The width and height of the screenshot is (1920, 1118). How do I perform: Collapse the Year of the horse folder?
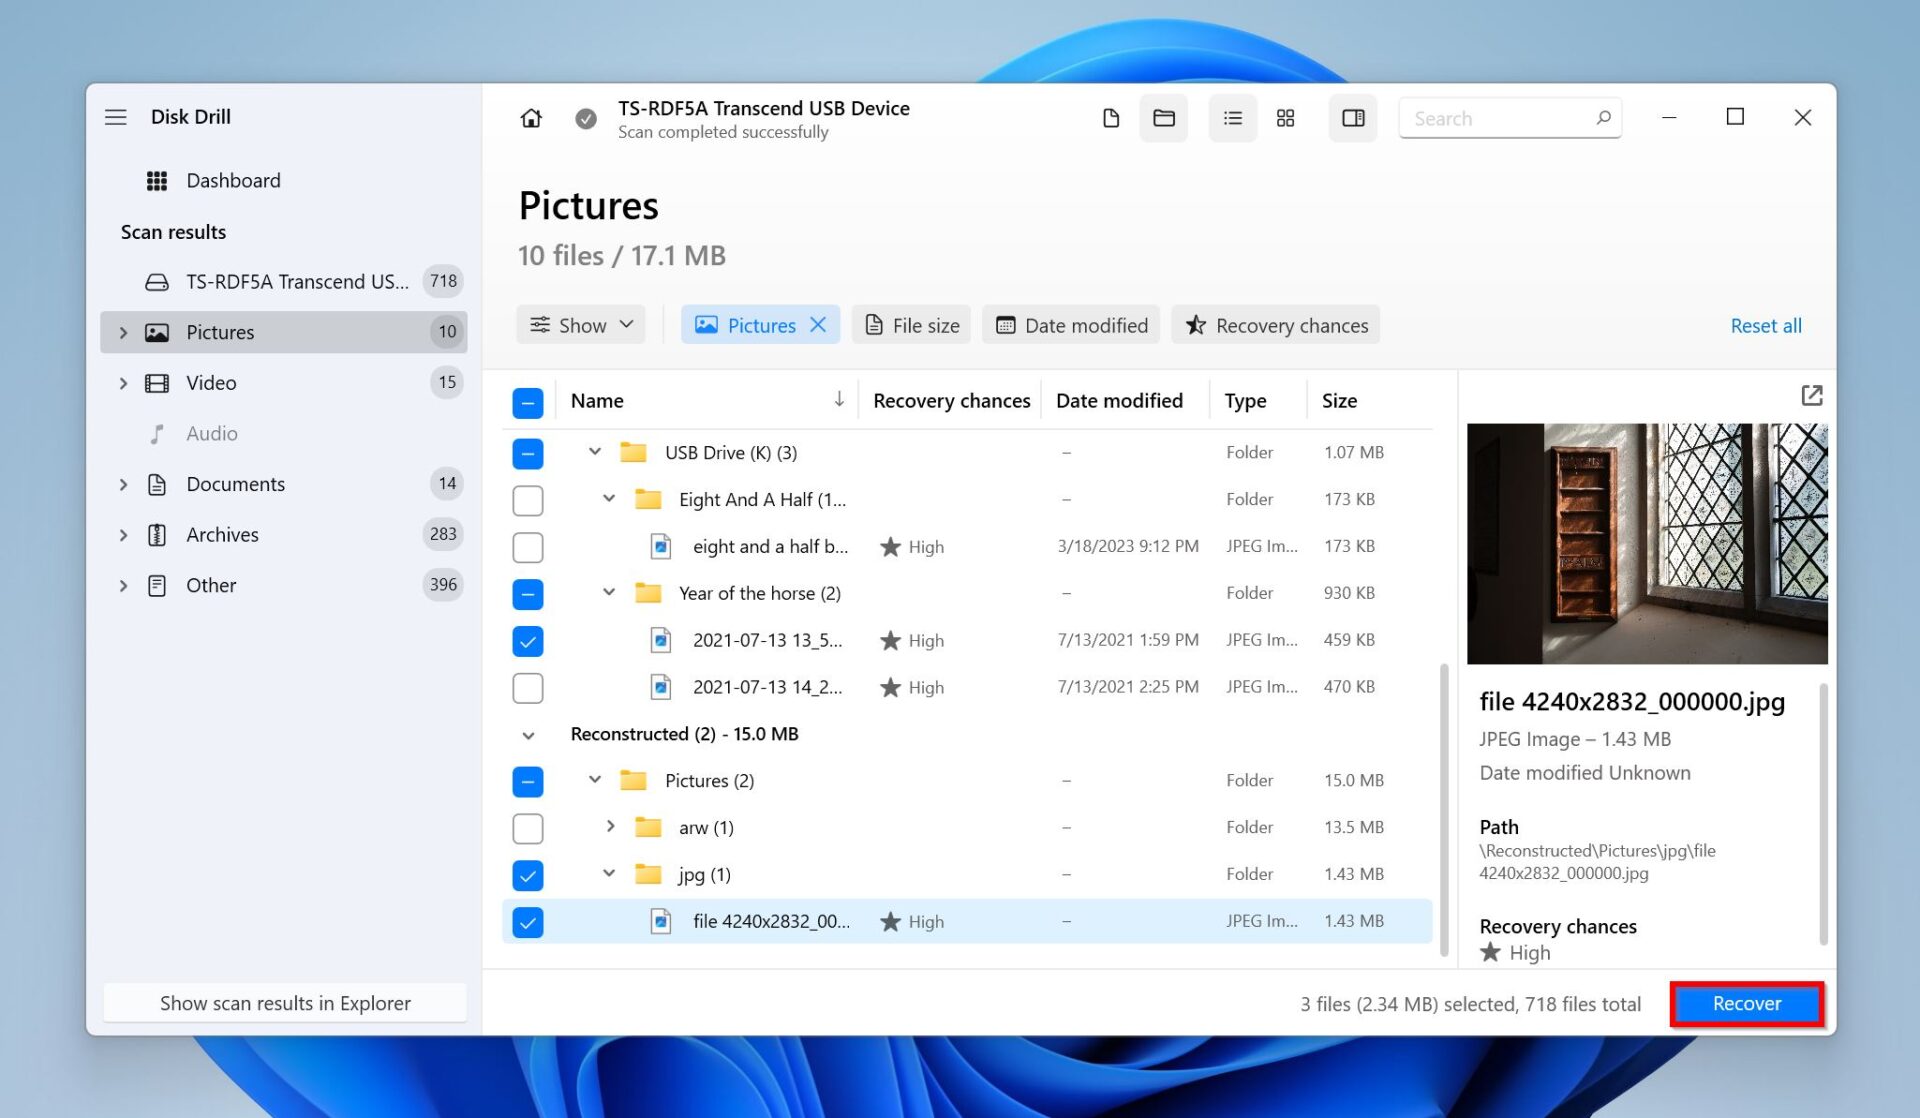coord(609,592)
